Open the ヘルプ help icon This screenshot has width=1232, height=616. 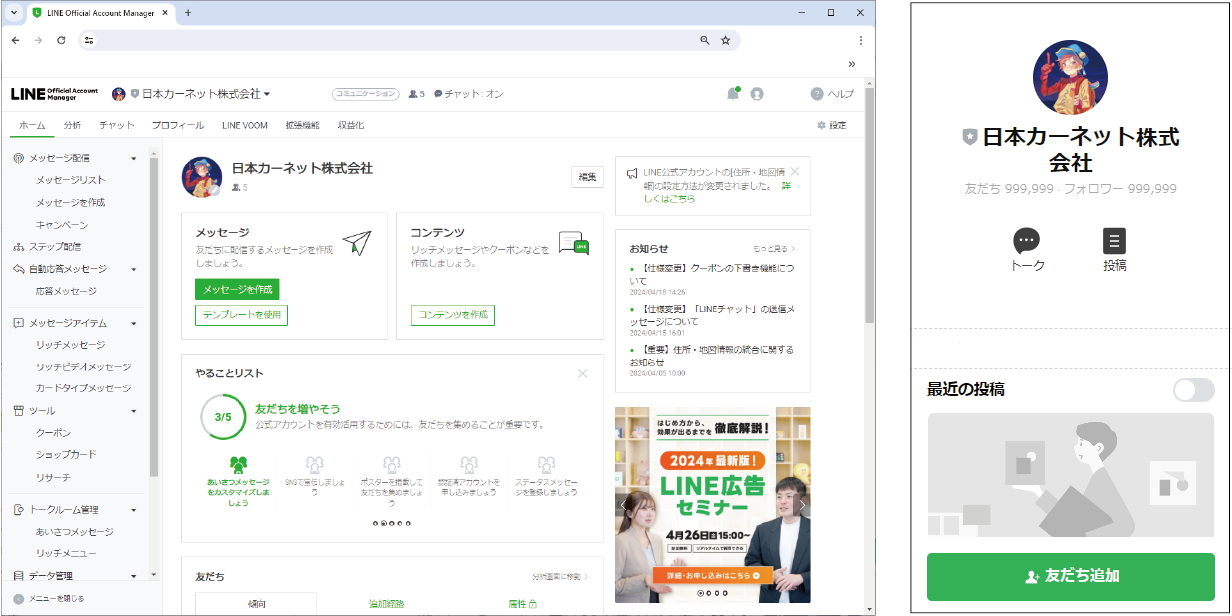(x=817, y=94)
